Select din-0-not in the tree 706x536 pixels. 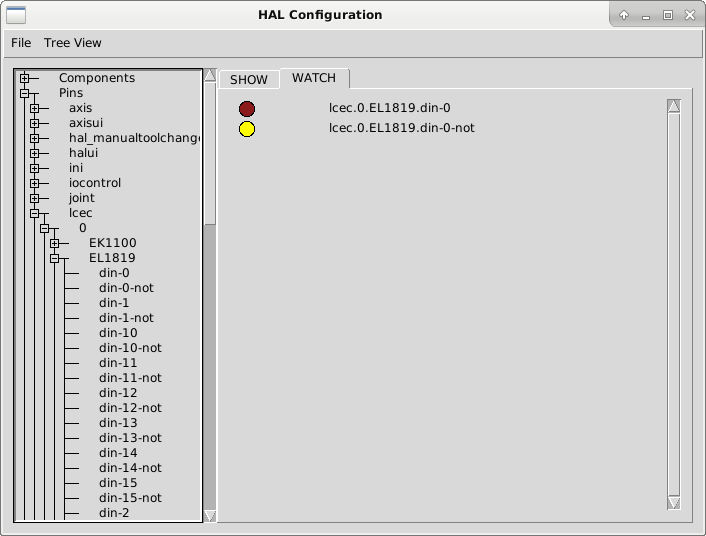pyautogui.click(x=126, y=288)
